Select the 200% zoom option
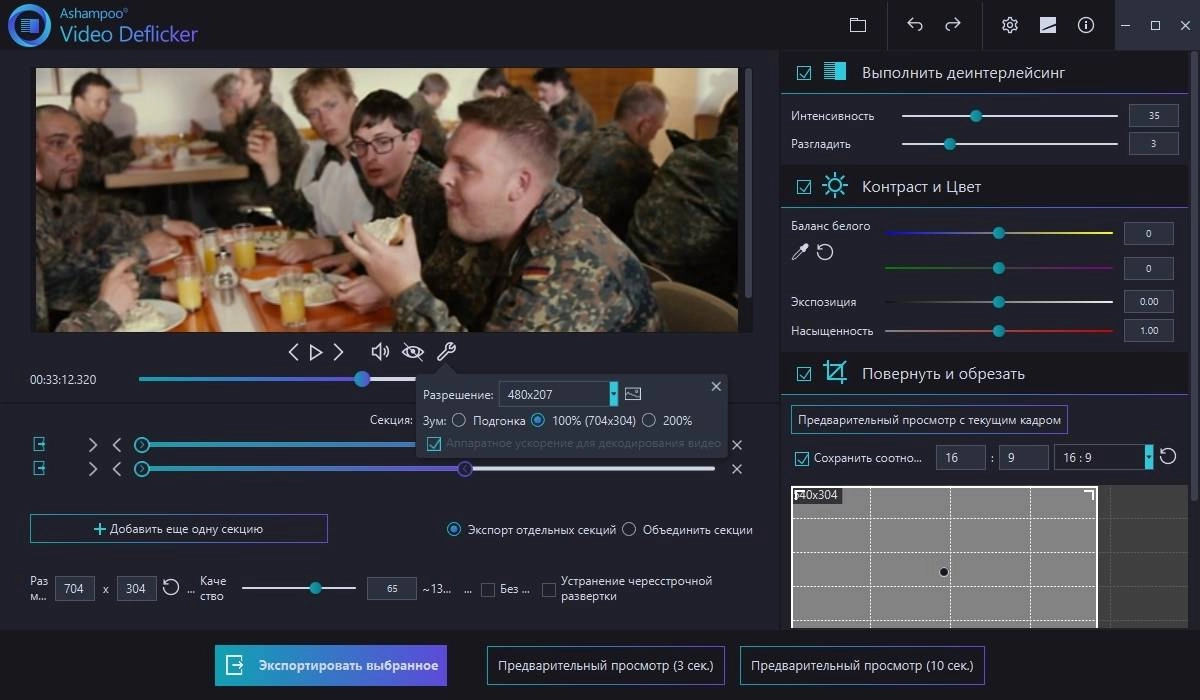This screenshot has width=1200, height=700. tap(649, 420)
